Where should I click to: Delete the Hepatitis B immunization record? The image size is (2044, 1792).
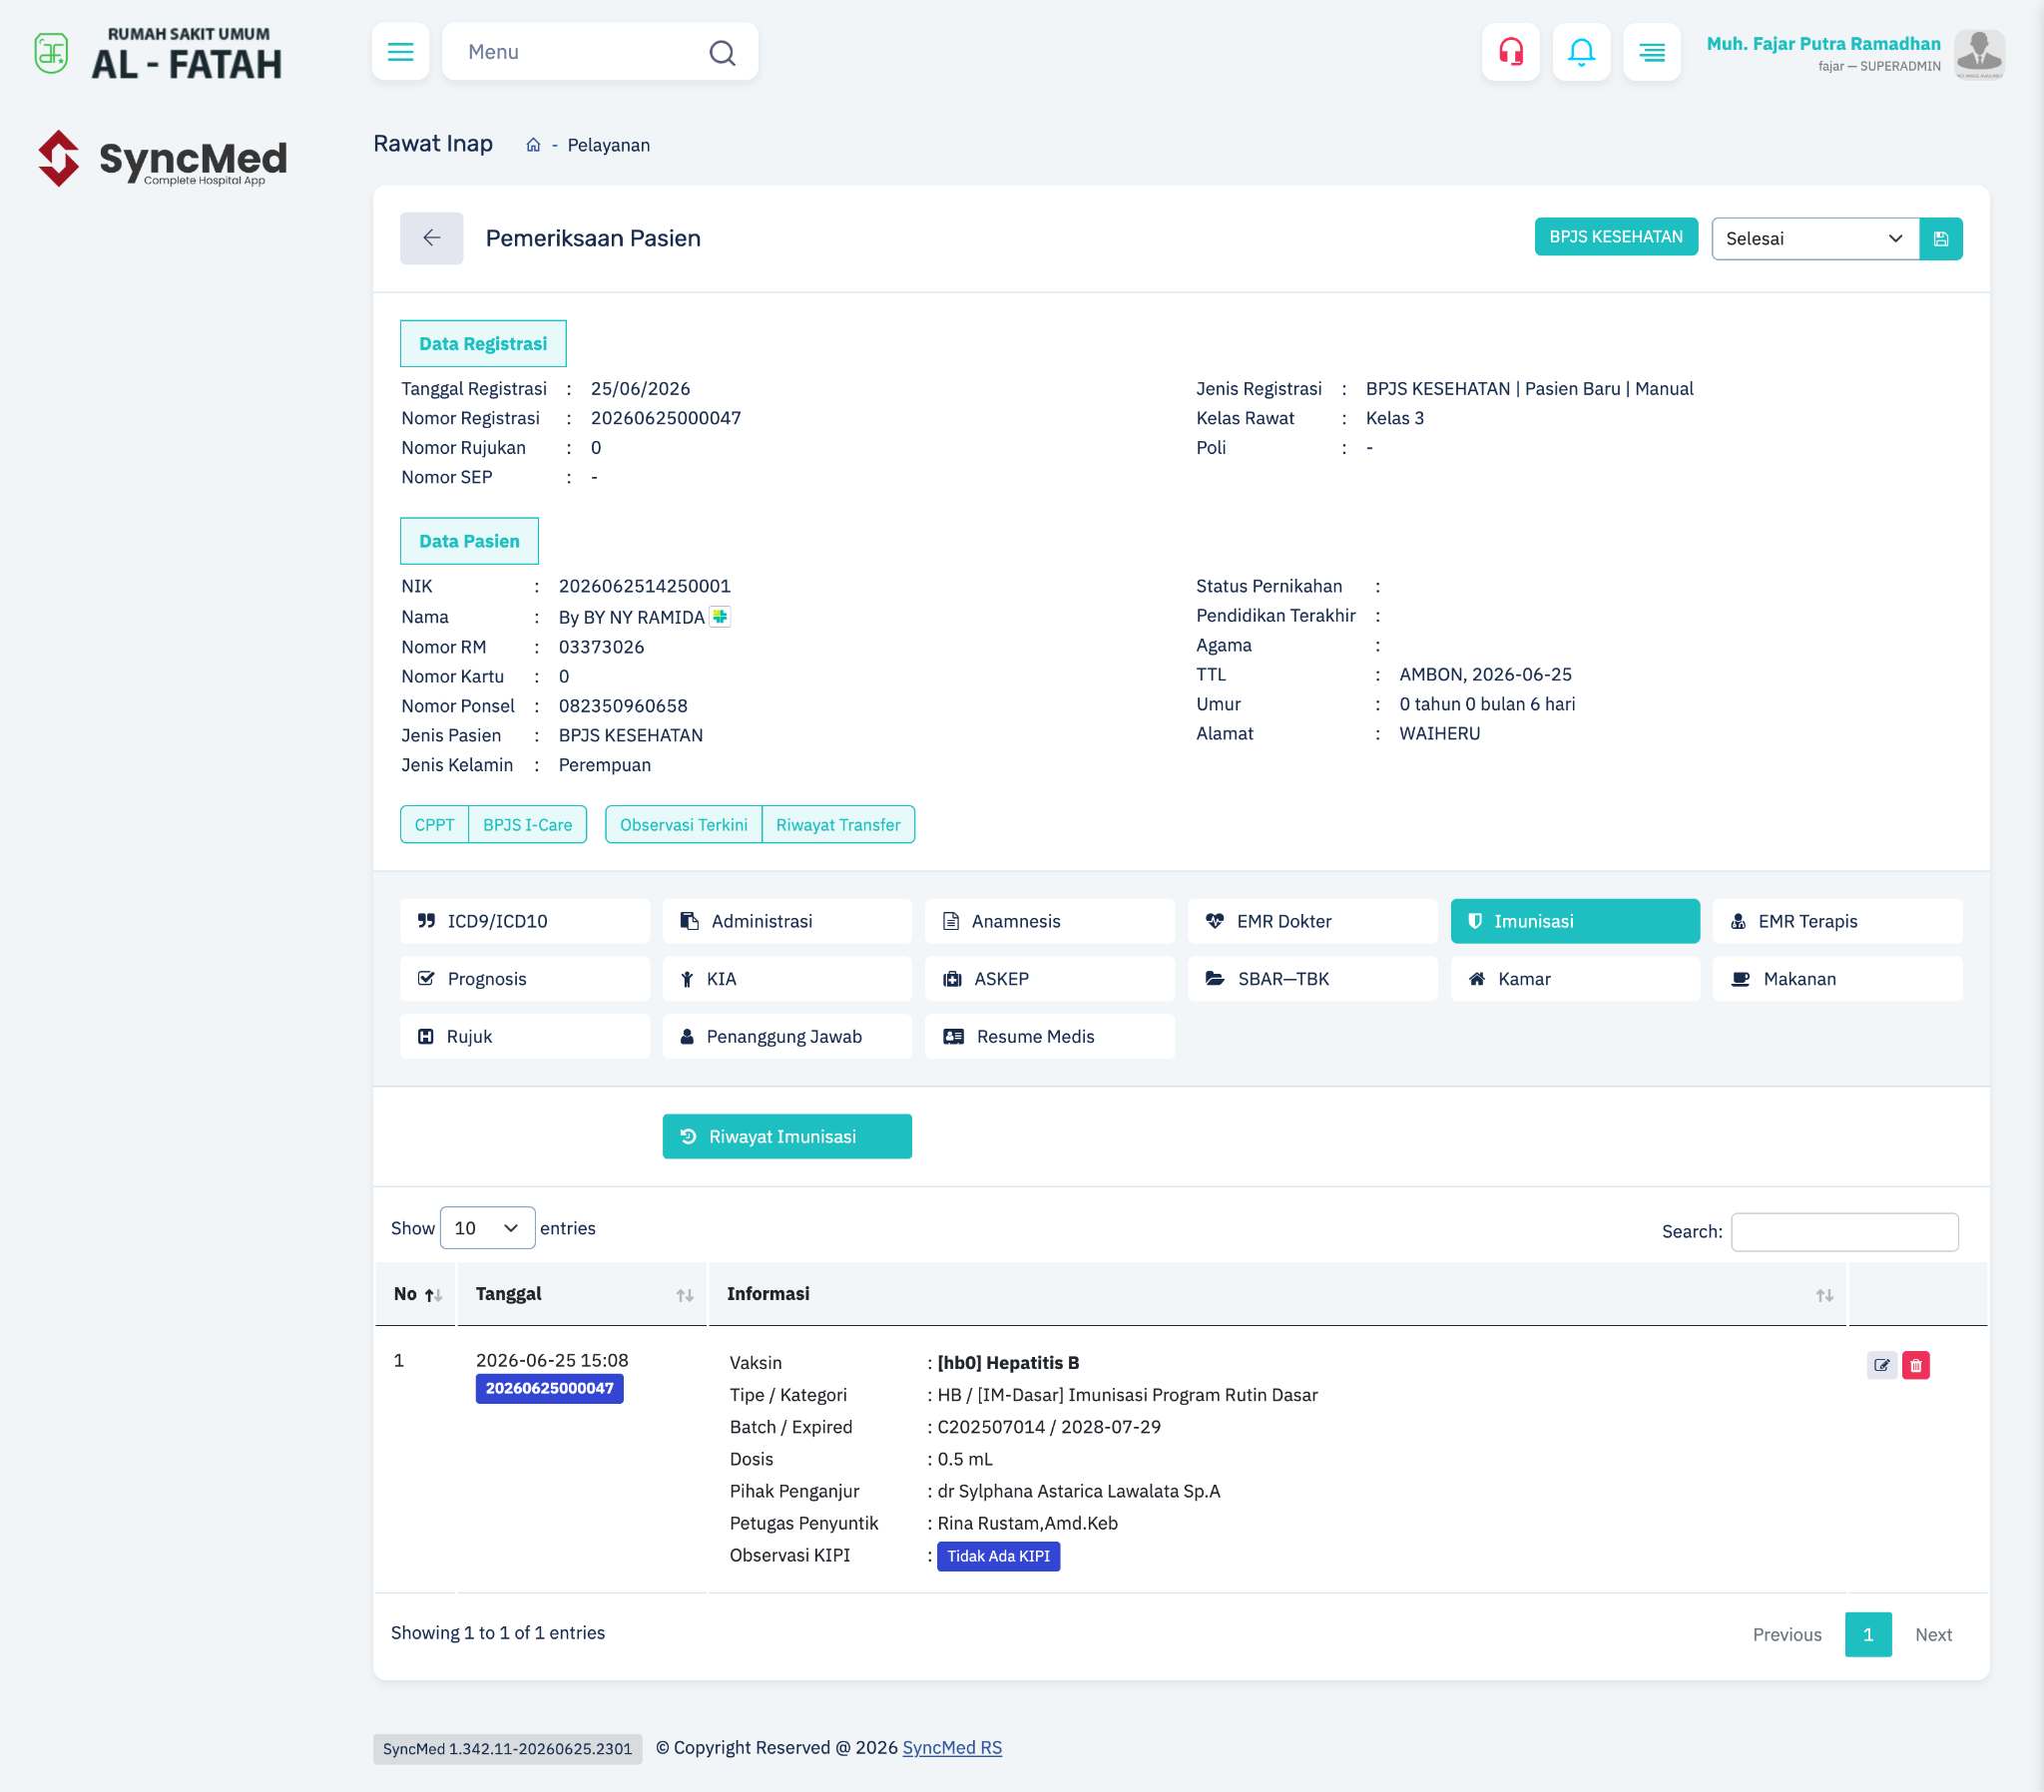(1915, 1365)
